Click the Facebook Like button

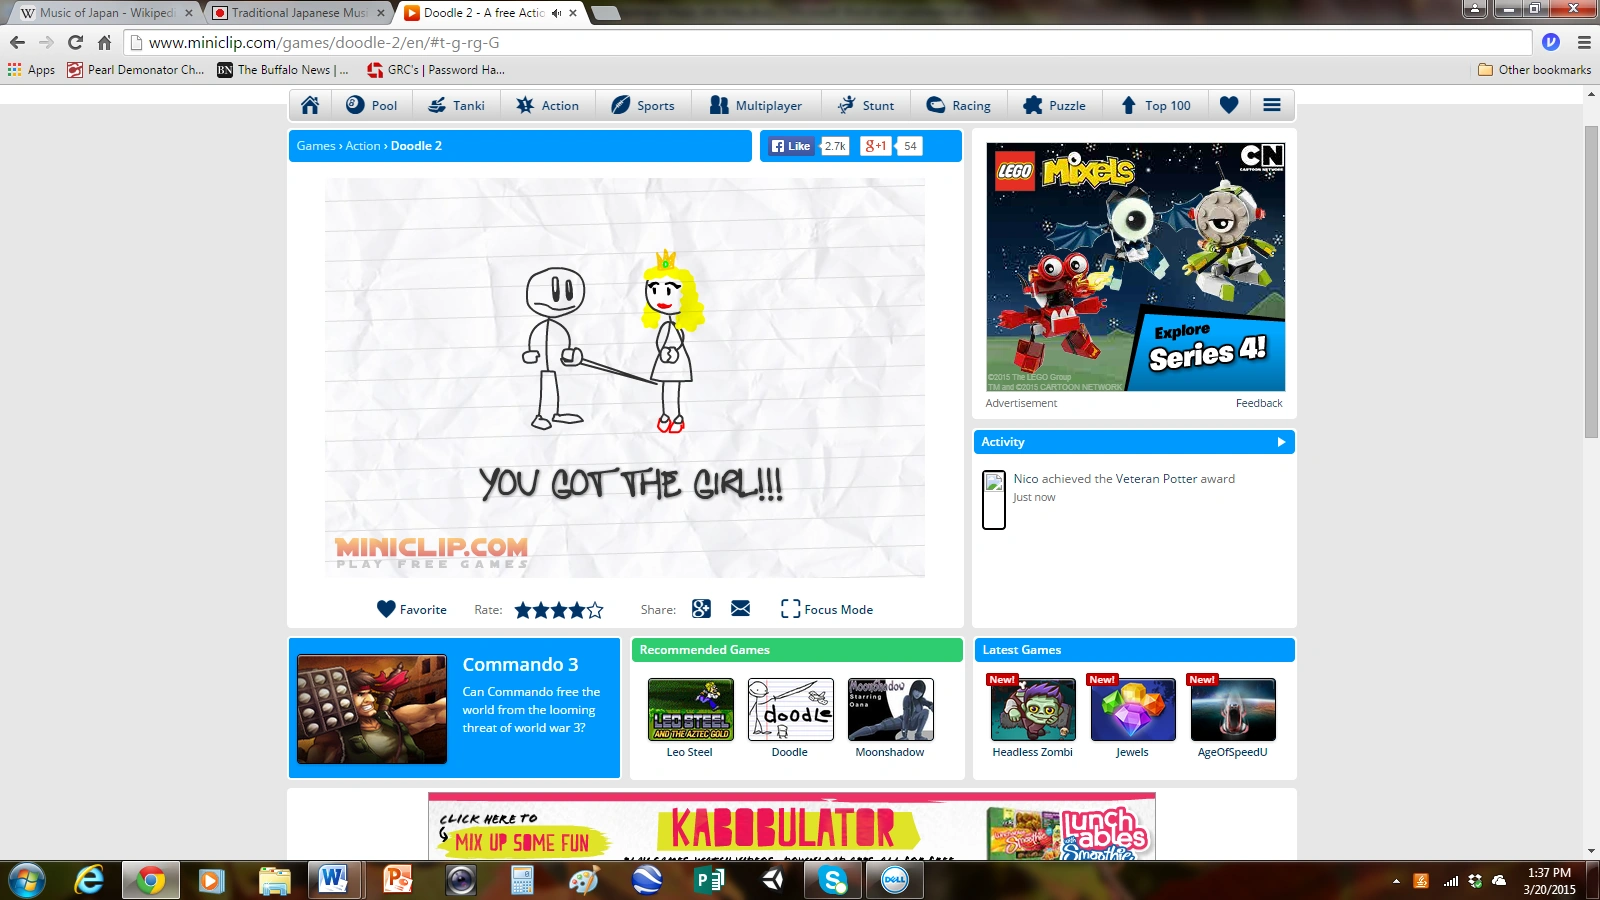point(791,146)
